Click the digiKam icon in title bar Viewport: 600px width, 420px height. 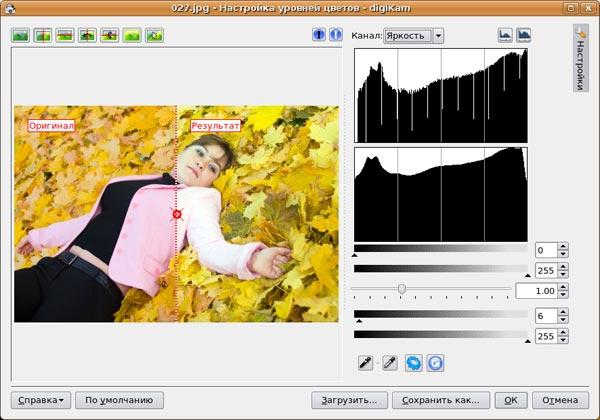10,8
